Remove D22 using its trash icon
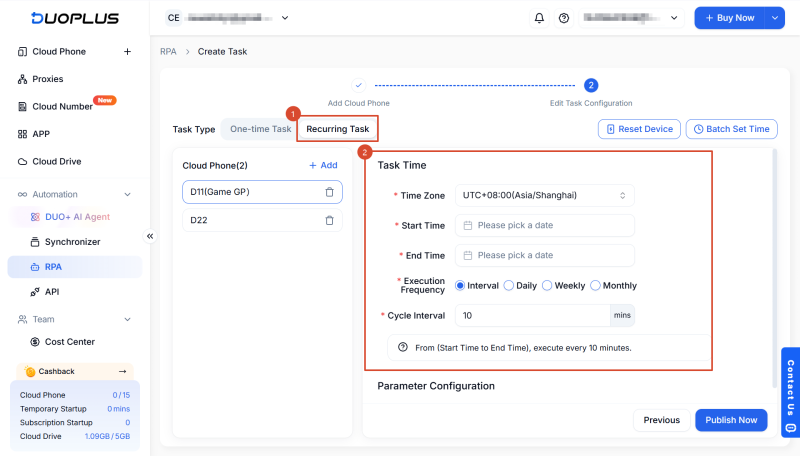The height and width of the screenshot is (456, 800). point(330,220)
